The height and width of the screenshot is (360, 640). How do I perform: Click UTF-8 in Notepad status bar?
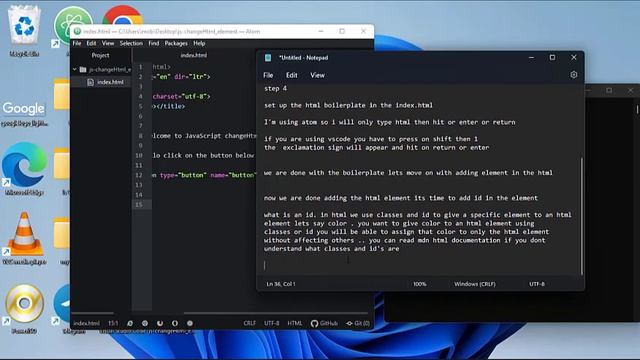[537, 284]
